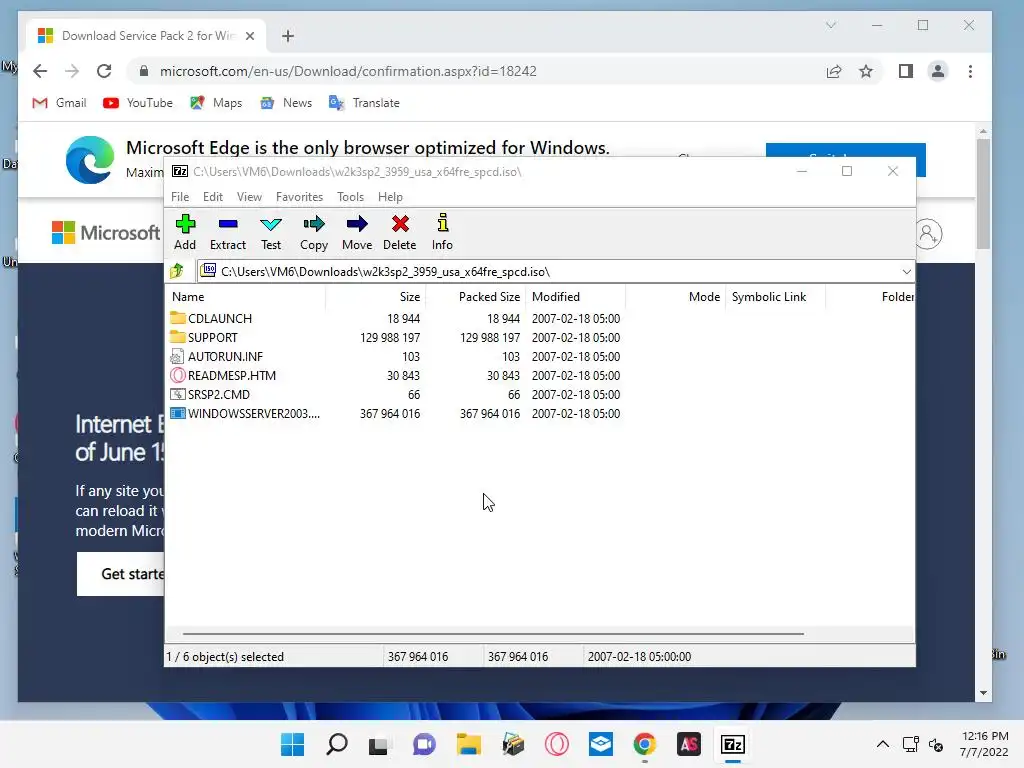Viewport: 1024px width, 768px height.
Task: Open the Windows Start menu
Action: coord(293,744)
